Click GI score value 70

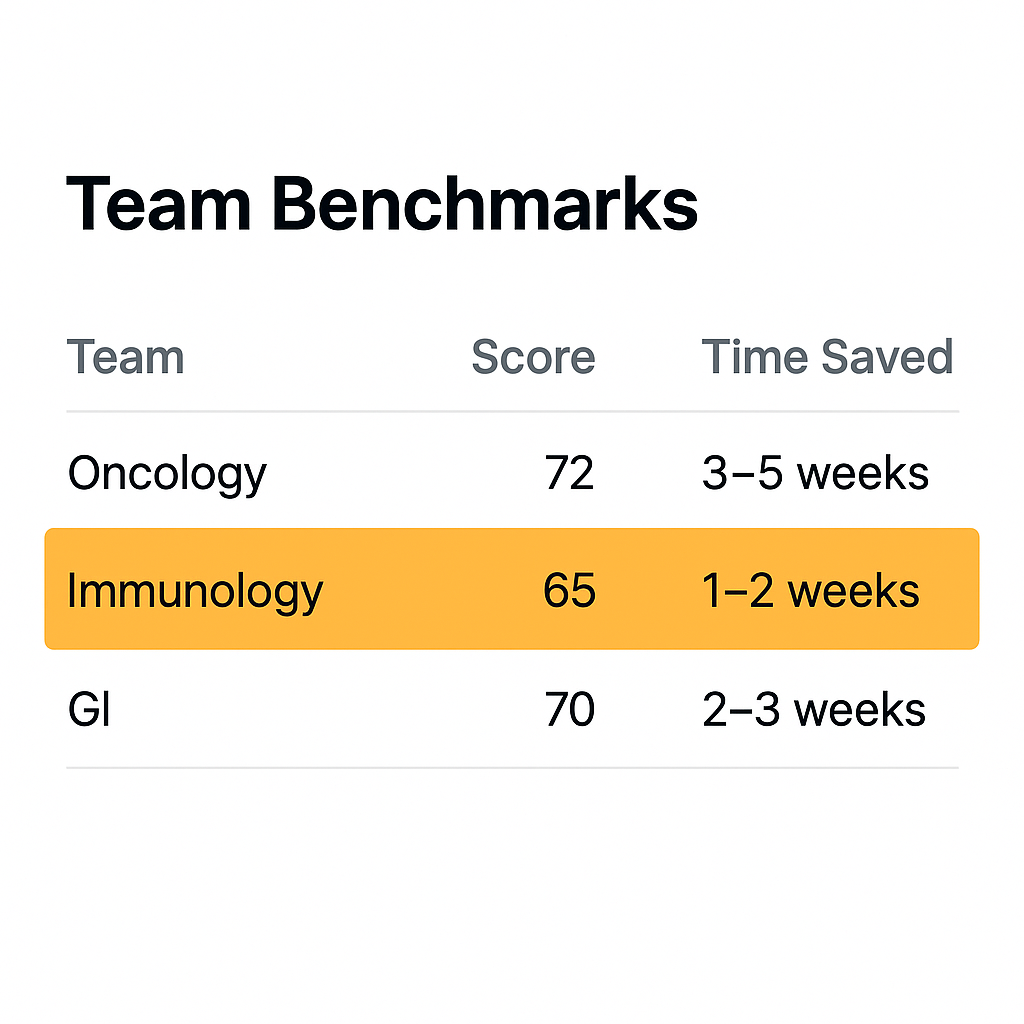point(569,709)
